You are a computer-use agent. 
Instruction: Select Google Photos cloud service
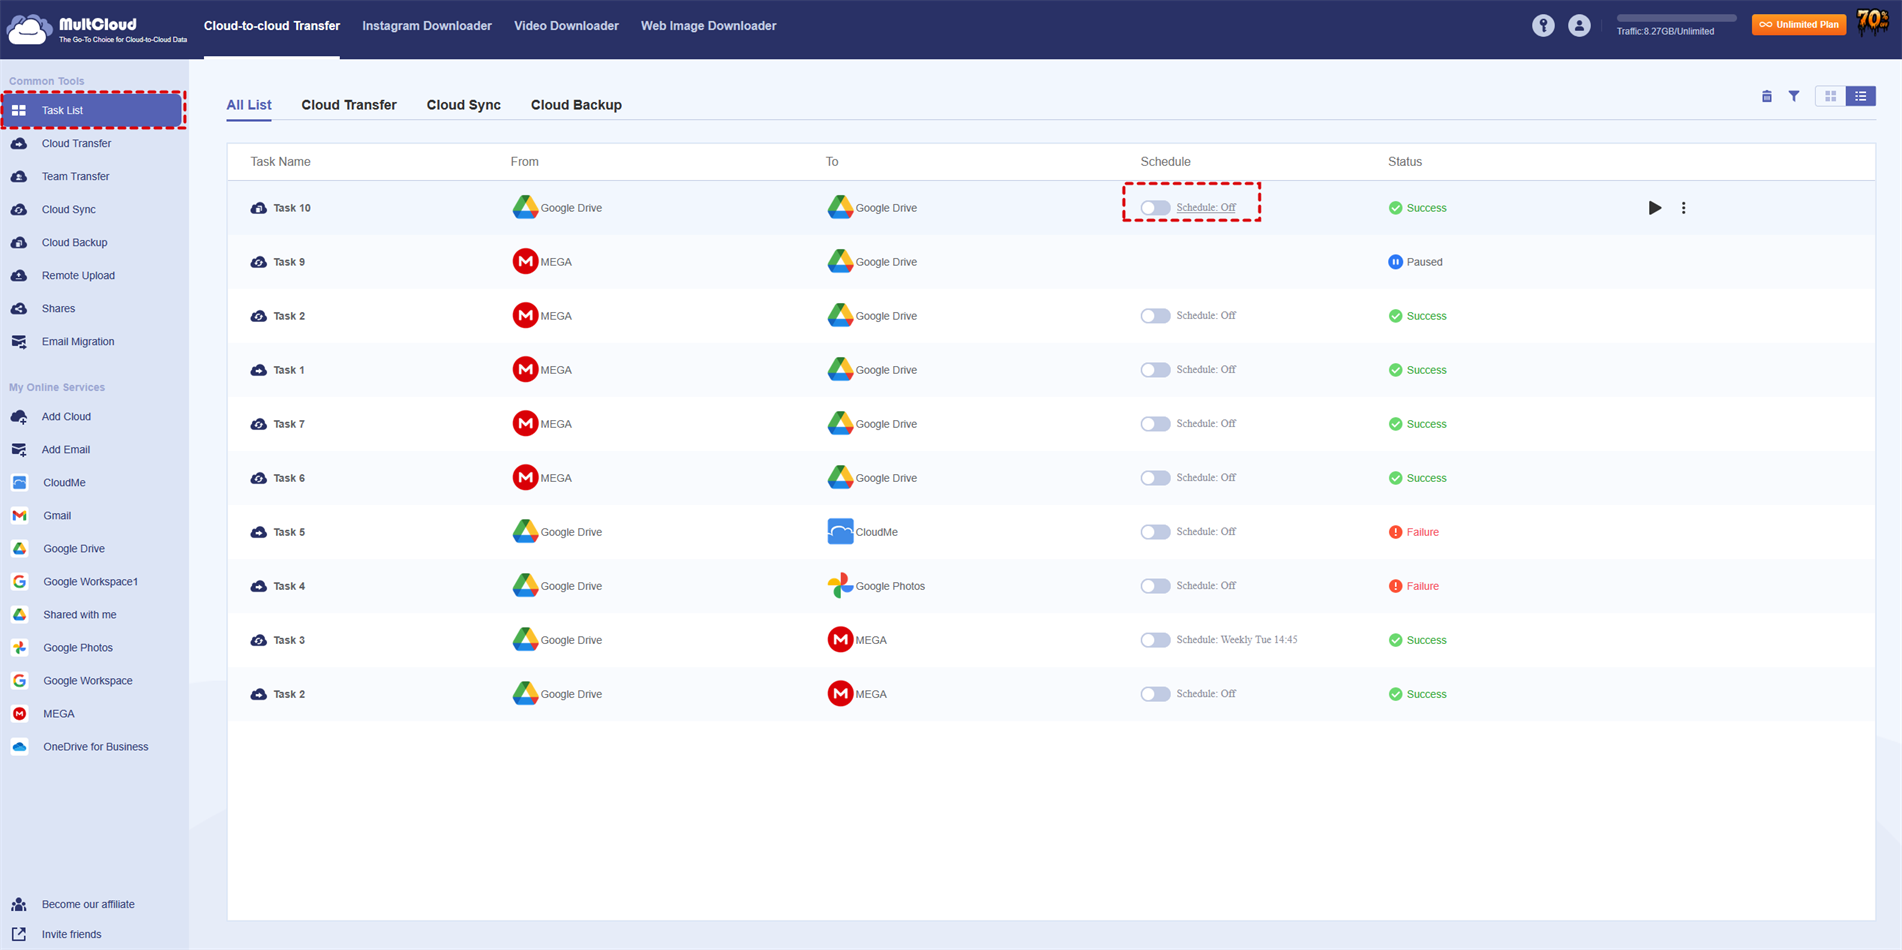coord(77,648)
